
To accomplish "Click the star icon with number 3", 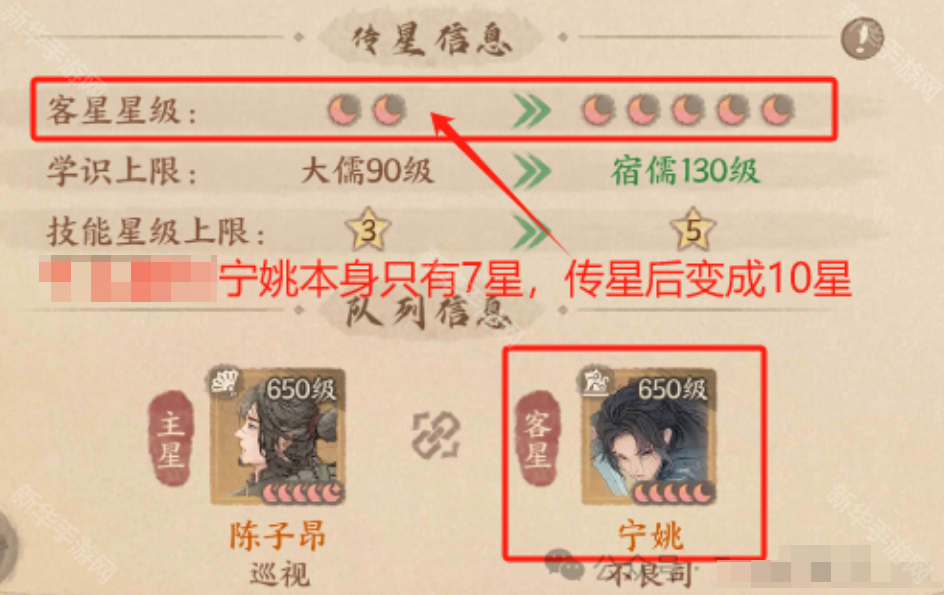I will pos(368,229).
